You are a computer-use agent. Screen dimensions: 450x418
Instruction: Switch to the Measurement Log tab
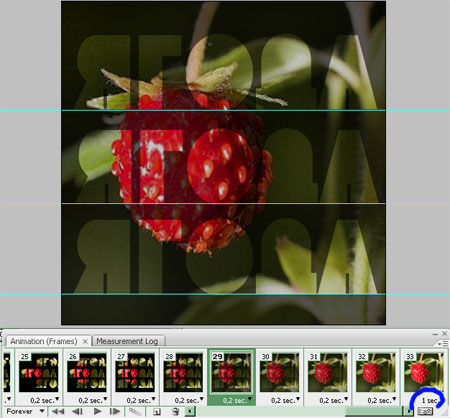[x=127, y=341]
